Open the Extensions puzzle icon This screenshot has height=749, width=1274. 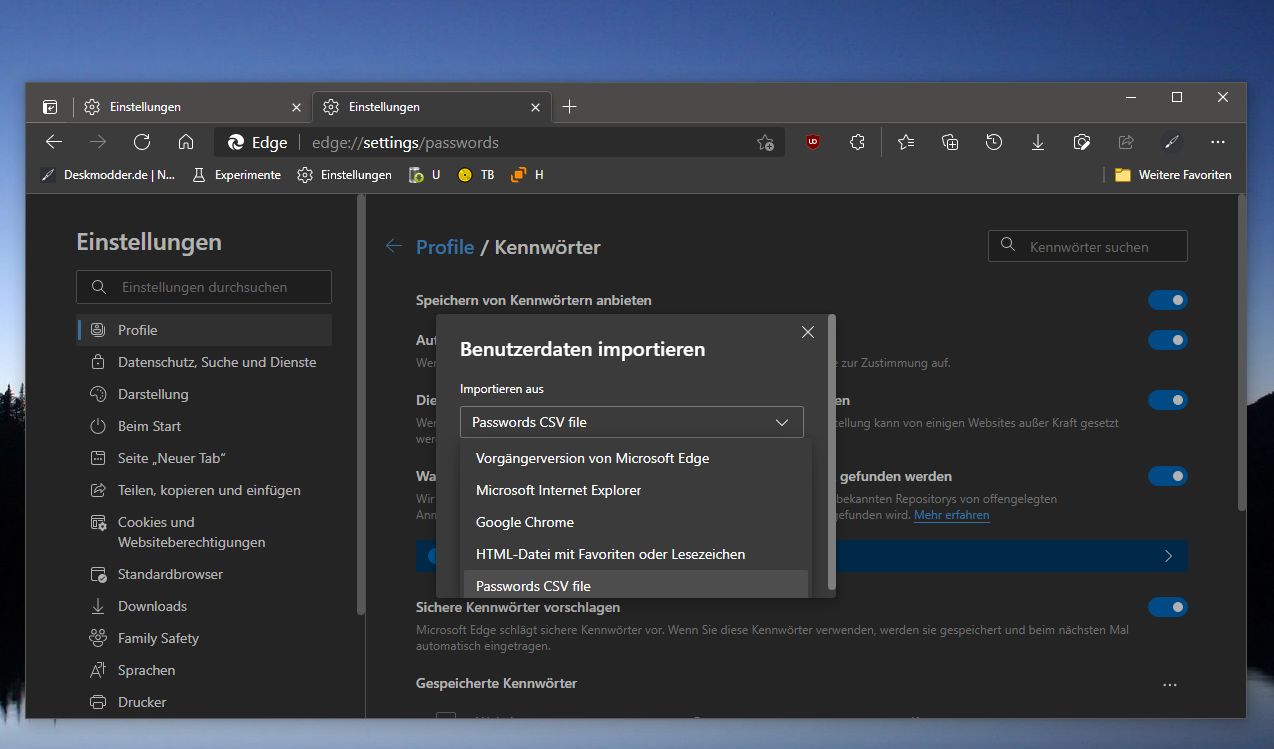pyautogui.click(x=857, y=142)
